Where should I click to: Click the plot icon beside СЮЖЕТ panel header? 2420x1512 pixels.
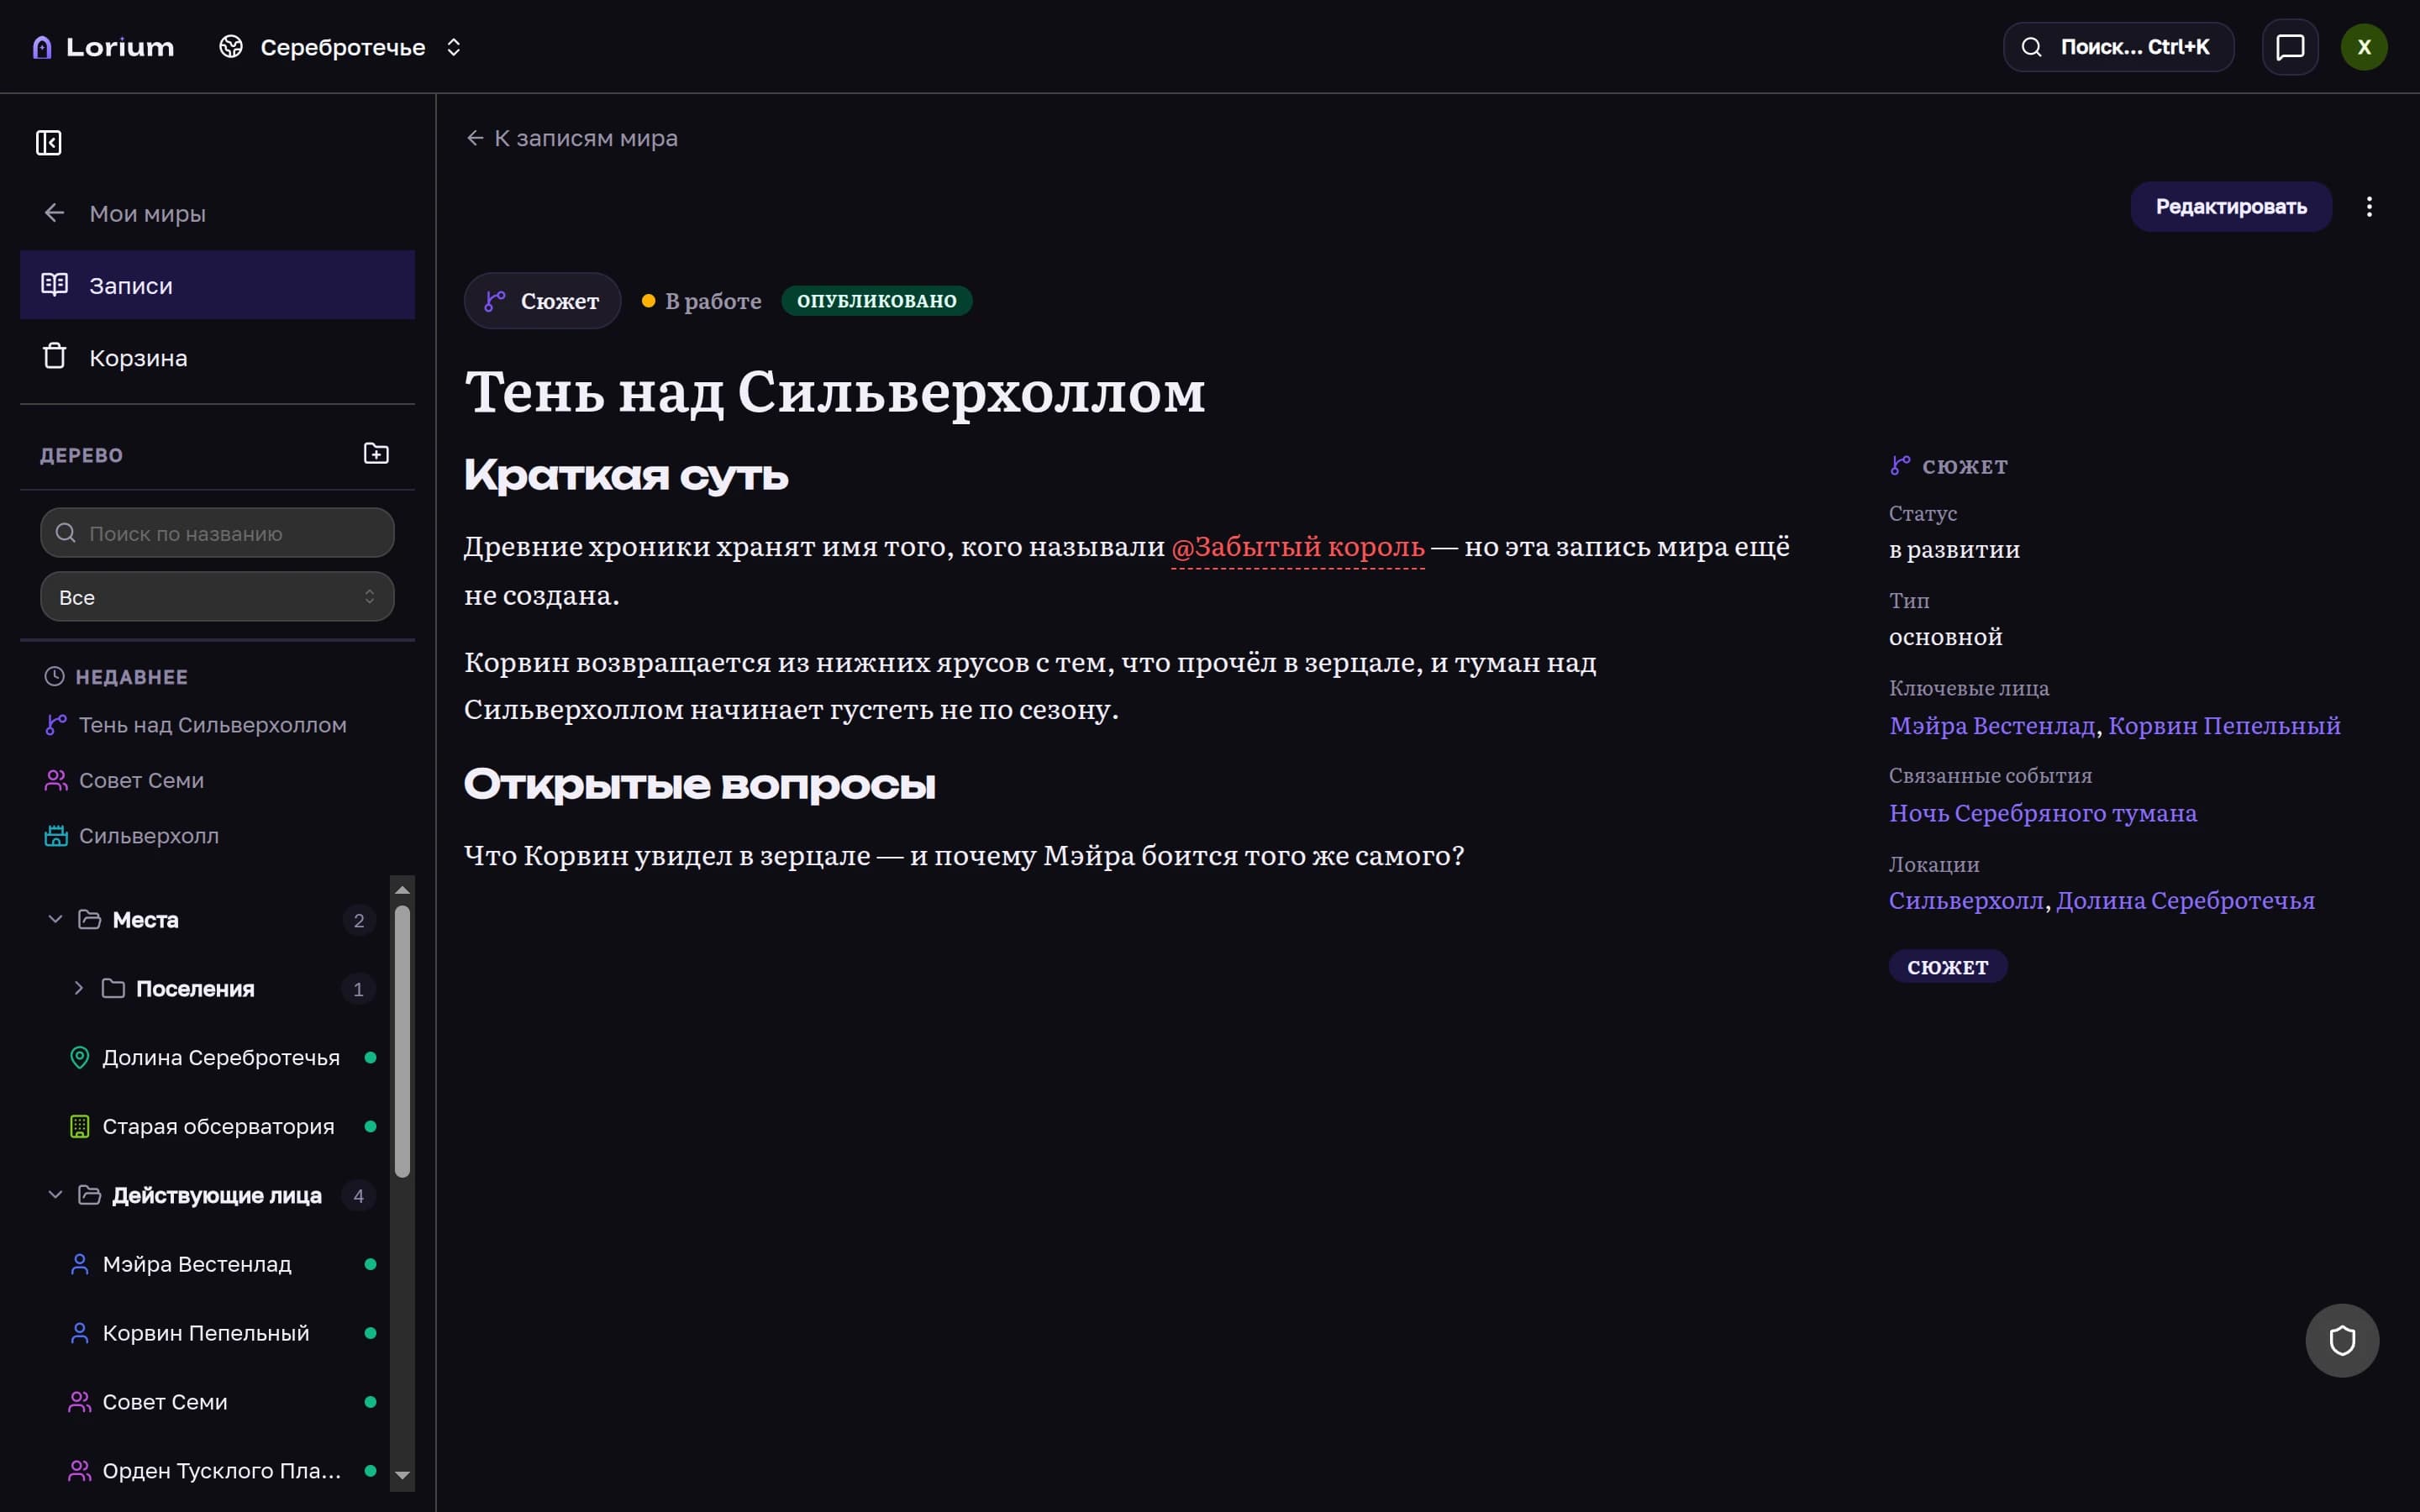(x=1900, y=466)
